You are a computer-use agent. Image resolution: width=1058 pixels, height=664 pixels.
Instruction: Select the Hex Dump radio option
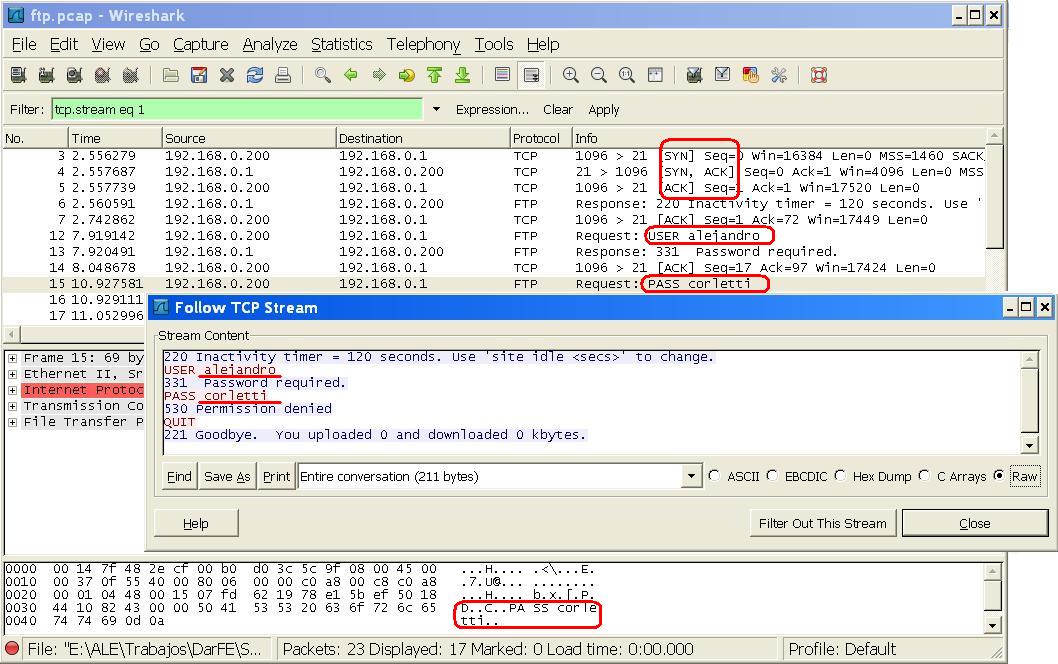point(840,476)
